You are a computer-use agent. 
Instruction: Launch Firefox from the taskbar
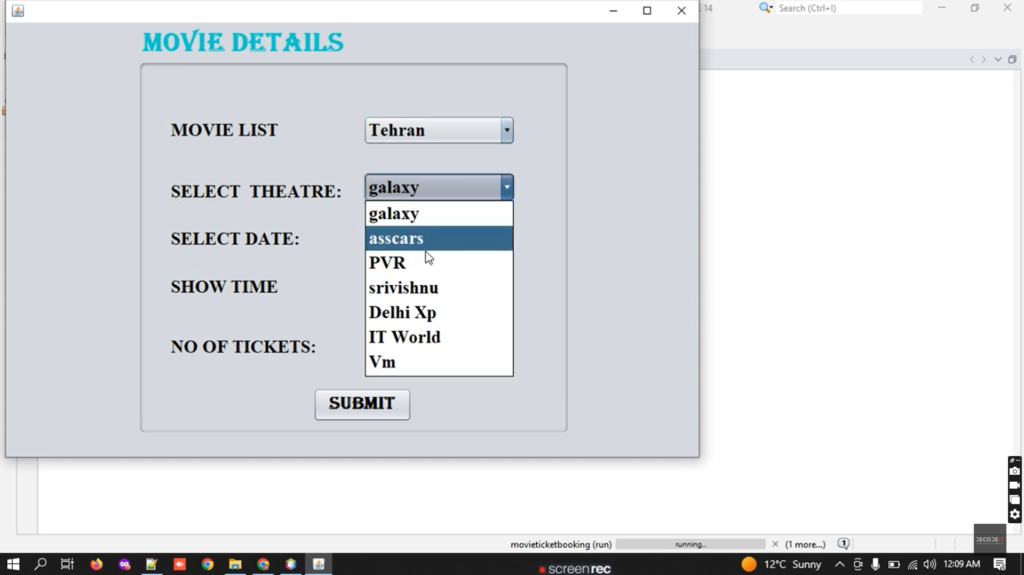point(97,564)
